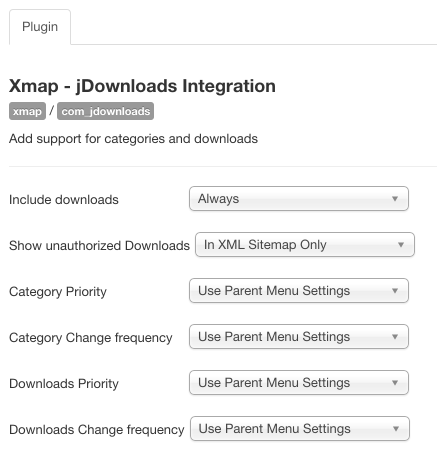Open the Include downloads dropdown
The width and height of the screenshot is (437, 455).
pos(299,199)
